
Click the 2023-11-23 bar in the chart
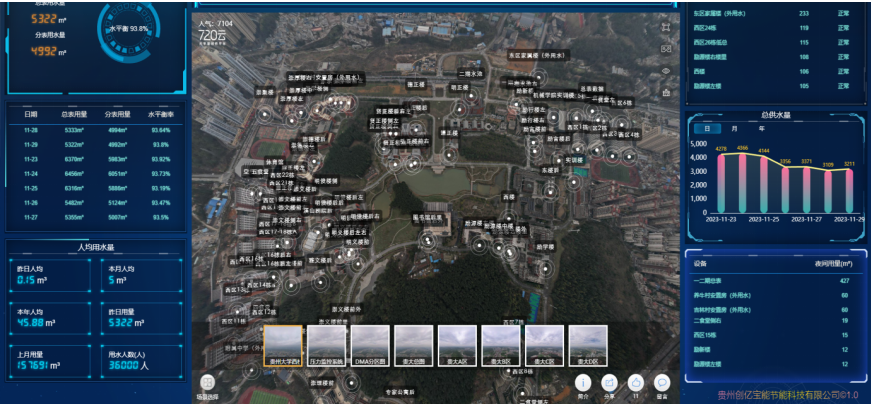point(722,181)
